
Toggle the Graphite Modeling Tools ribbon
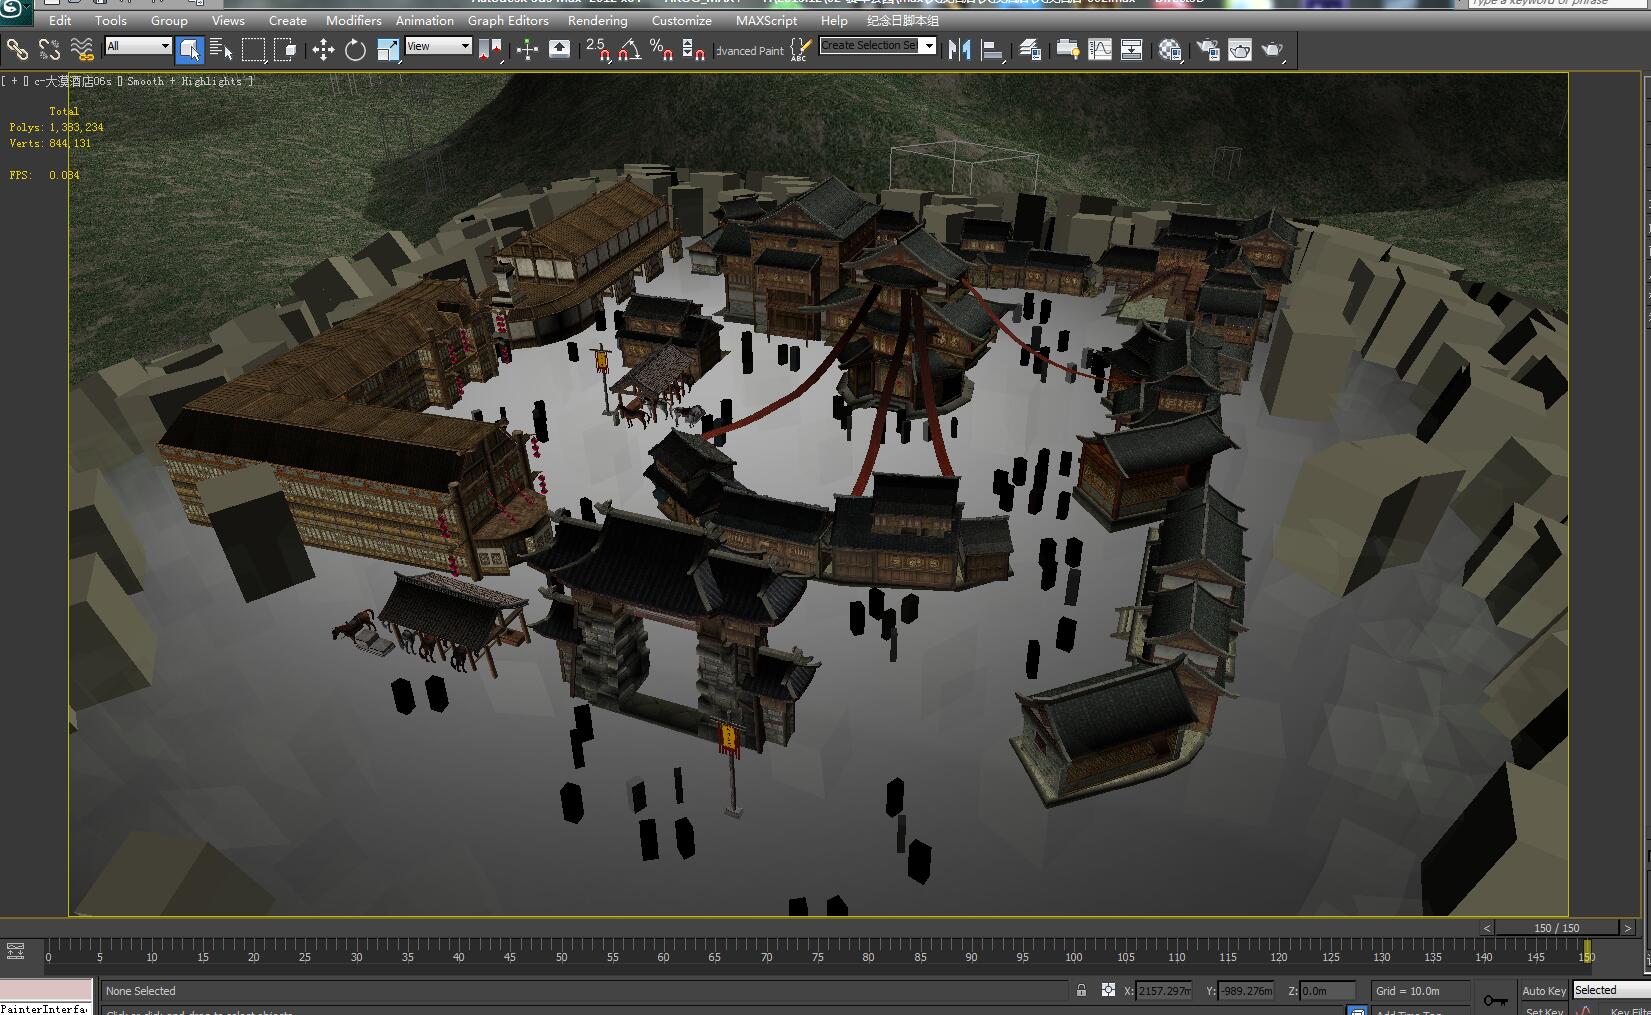(x=1067, y=49)
